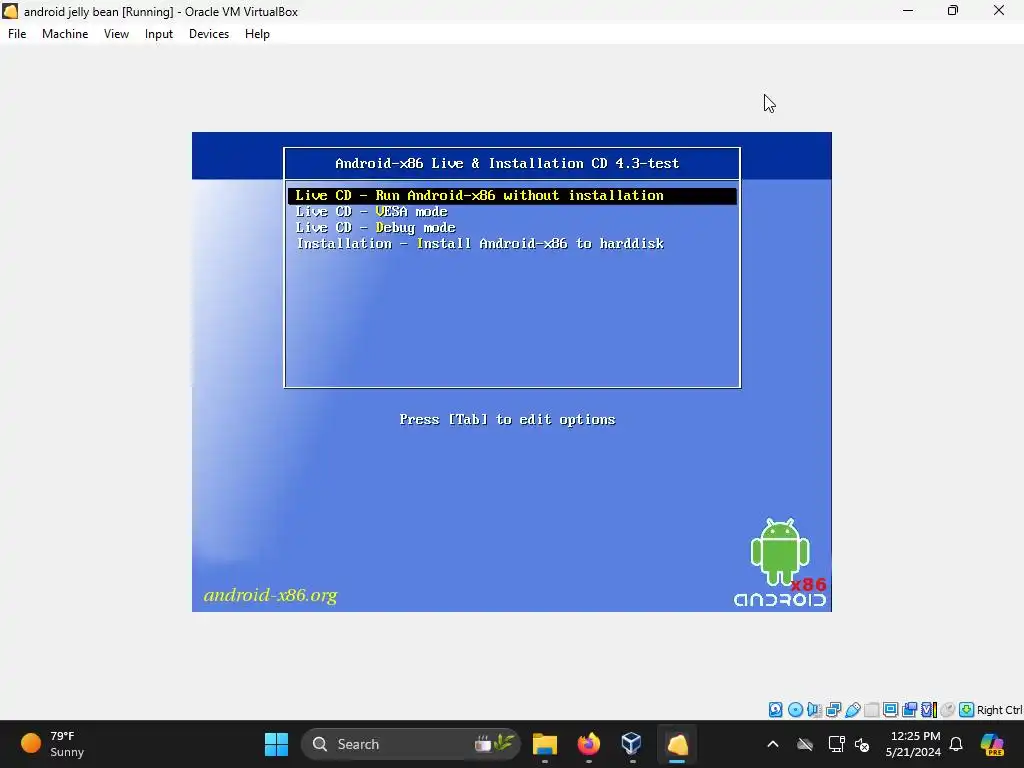Open the File menu
Image resolution: width=1024 pixels, height=768 pixels.
(x=17, y=34)
